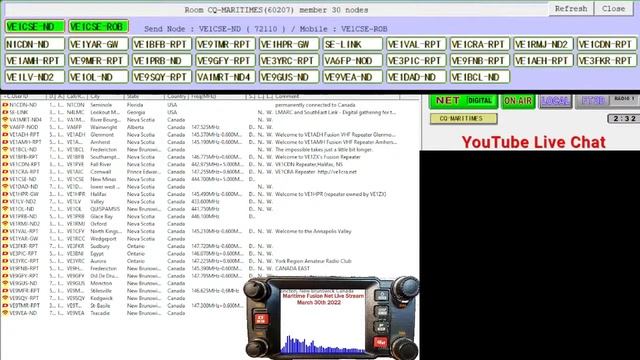Click node icon beside VE1CSE-ND list row
The image size is (640, 360).
tap(5, 179)
